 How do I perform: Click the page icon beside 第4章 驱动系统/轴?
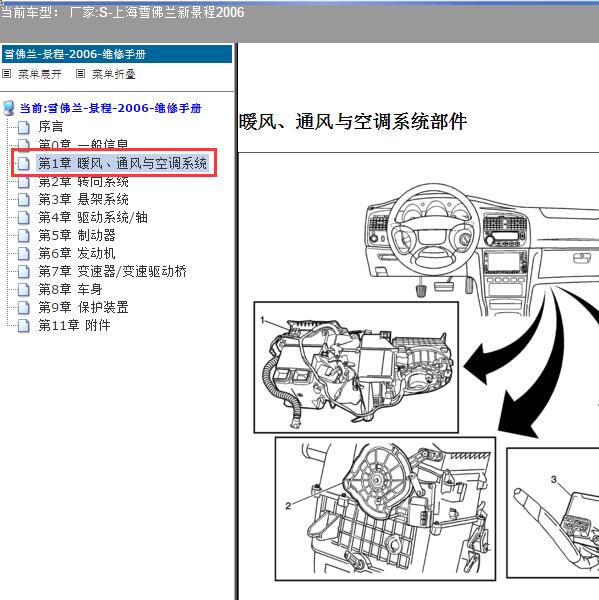pos(24,218)
